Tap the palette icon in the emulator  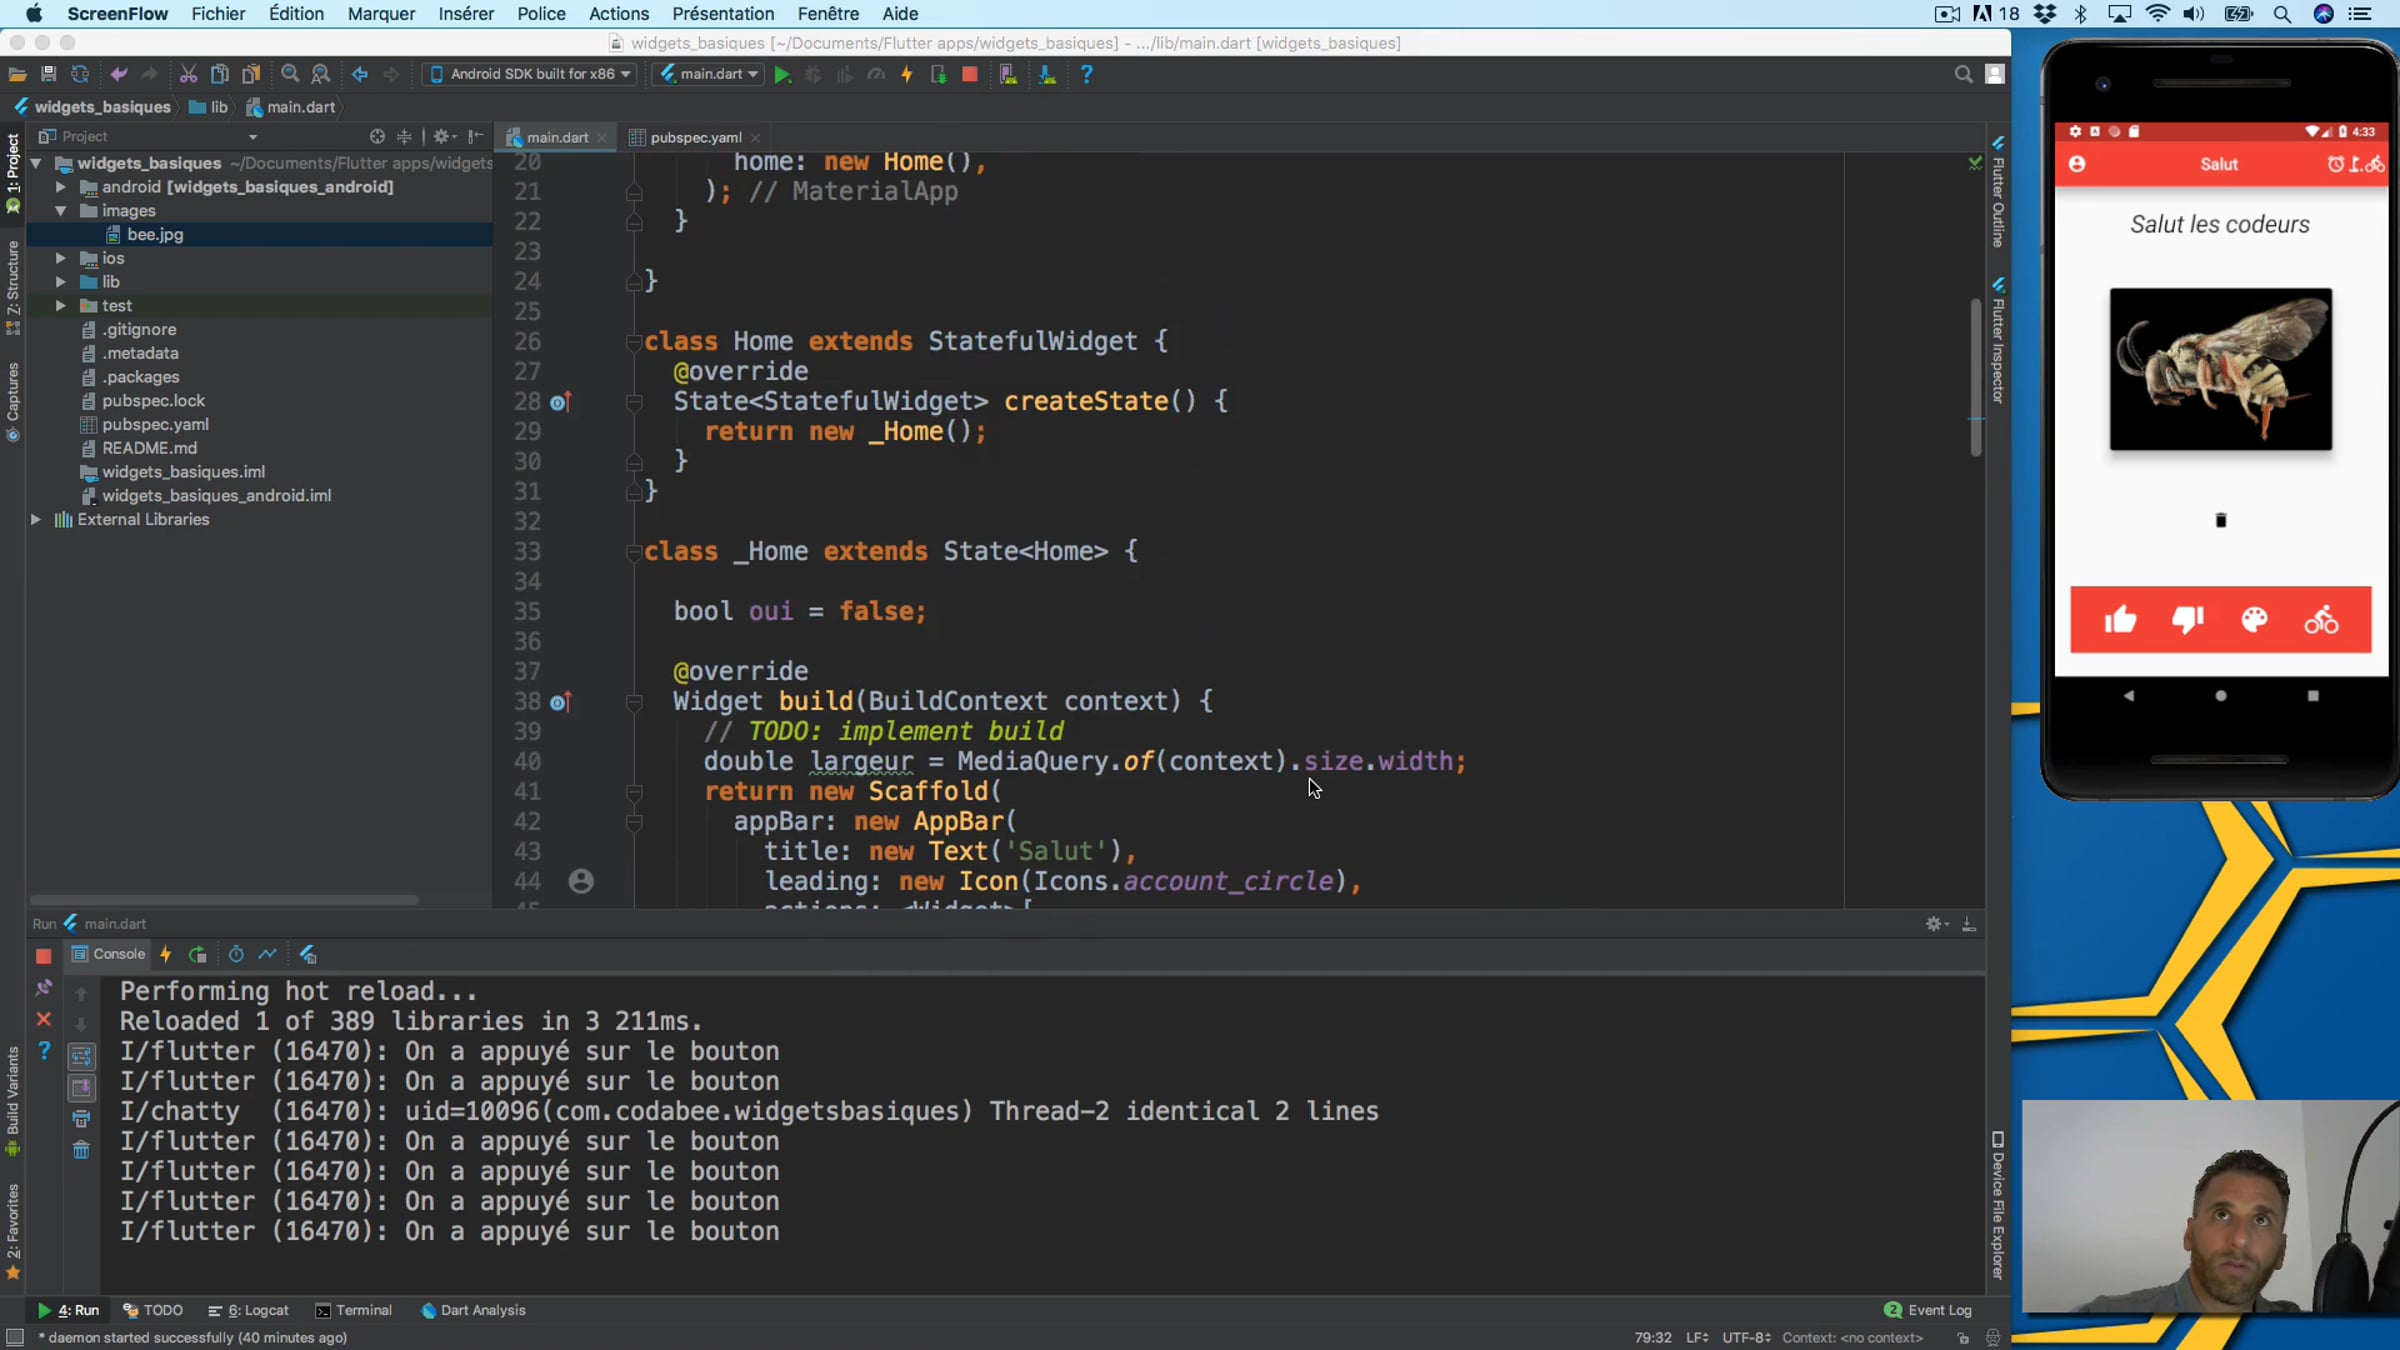(x=2254, y=620)
